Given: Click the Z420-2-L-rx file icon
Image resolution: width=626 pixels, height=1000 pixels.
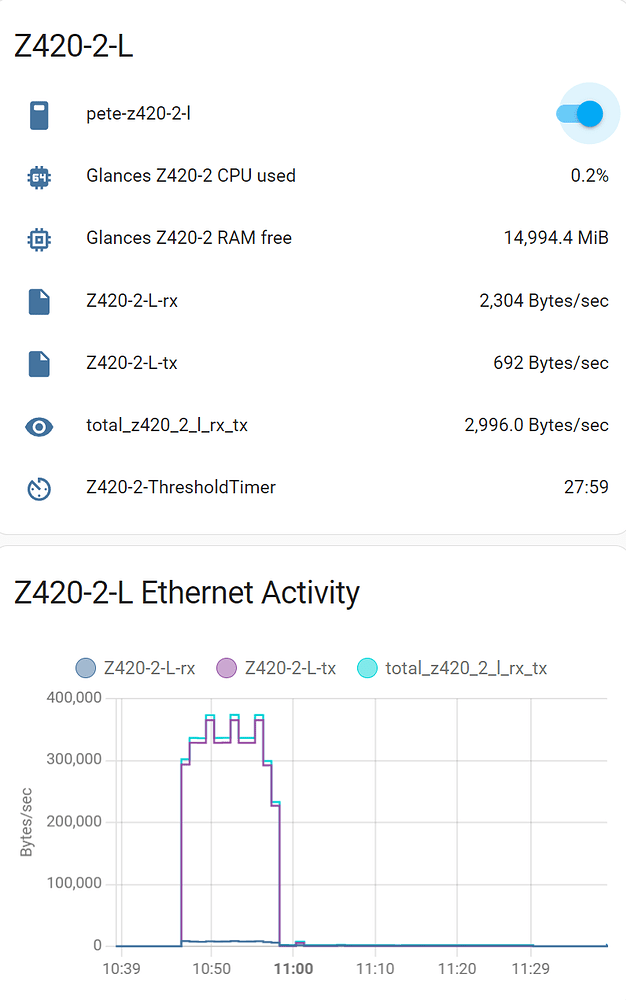Looking at the screenshot, I should tap(39, 302).
